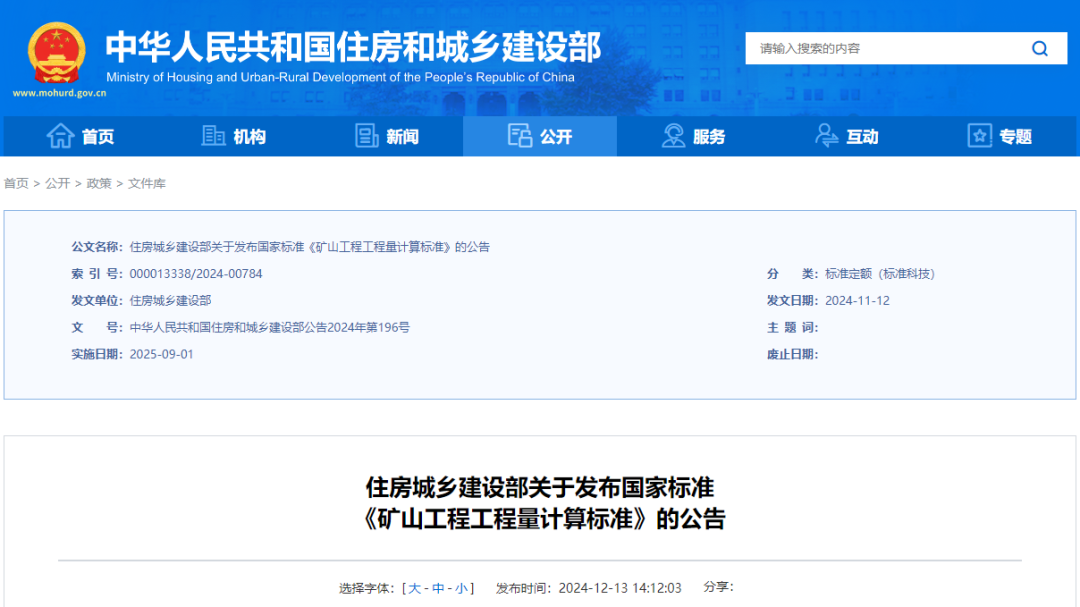This screenshot has height=607, width=1080.
Task: Click the 矿山工程工程量计算标准 announcement title
Action: point(540,500)
